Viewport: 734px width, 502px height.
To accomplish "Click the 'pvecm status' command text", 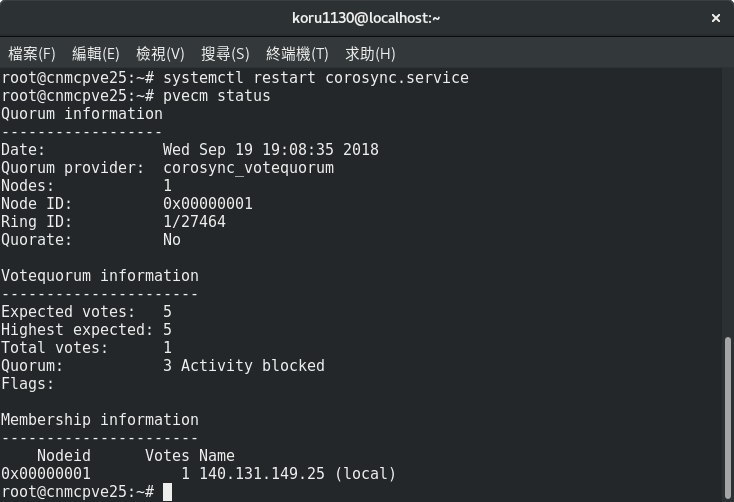I will pyautogui.click(x=216, y=96).
